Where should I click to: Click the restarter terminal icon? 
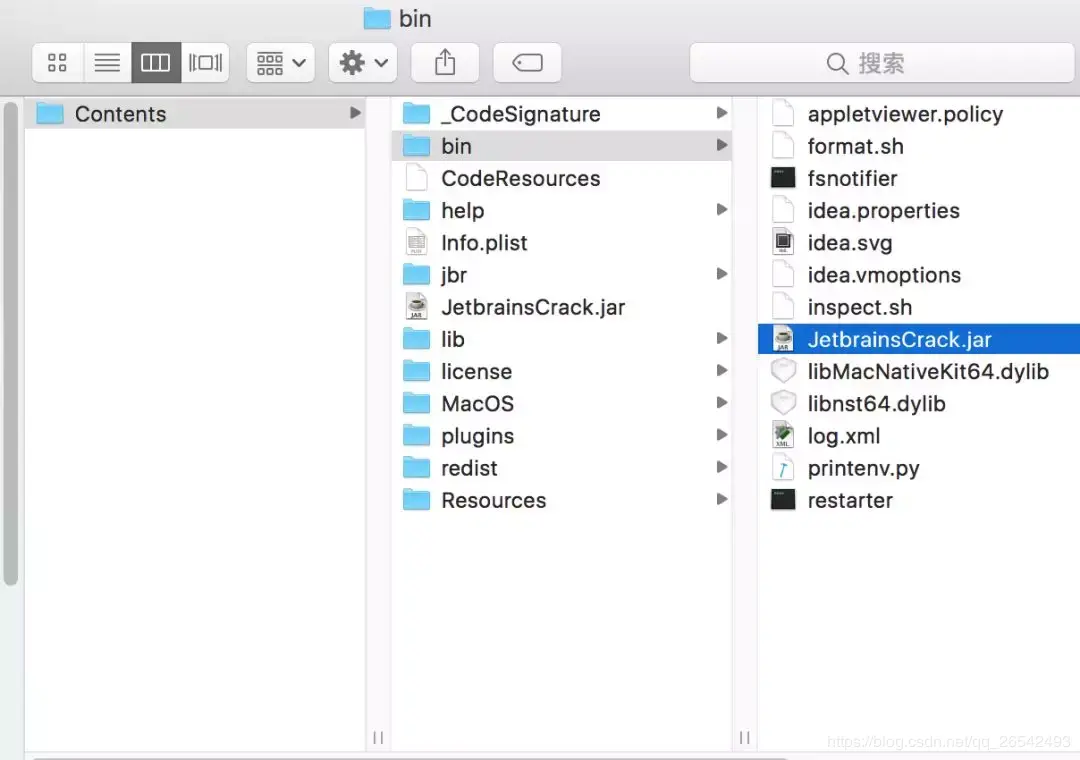(x=782, y=500)
